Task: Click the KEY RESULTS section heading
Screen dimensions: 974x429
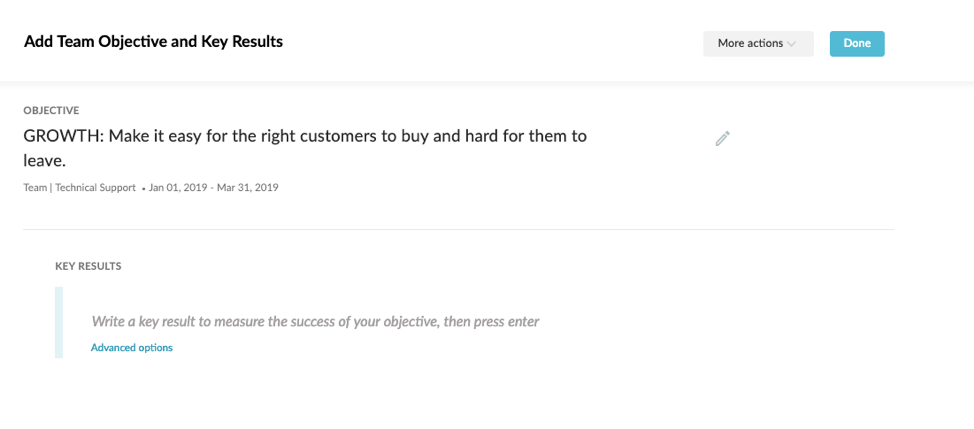Action: (88, 267)
